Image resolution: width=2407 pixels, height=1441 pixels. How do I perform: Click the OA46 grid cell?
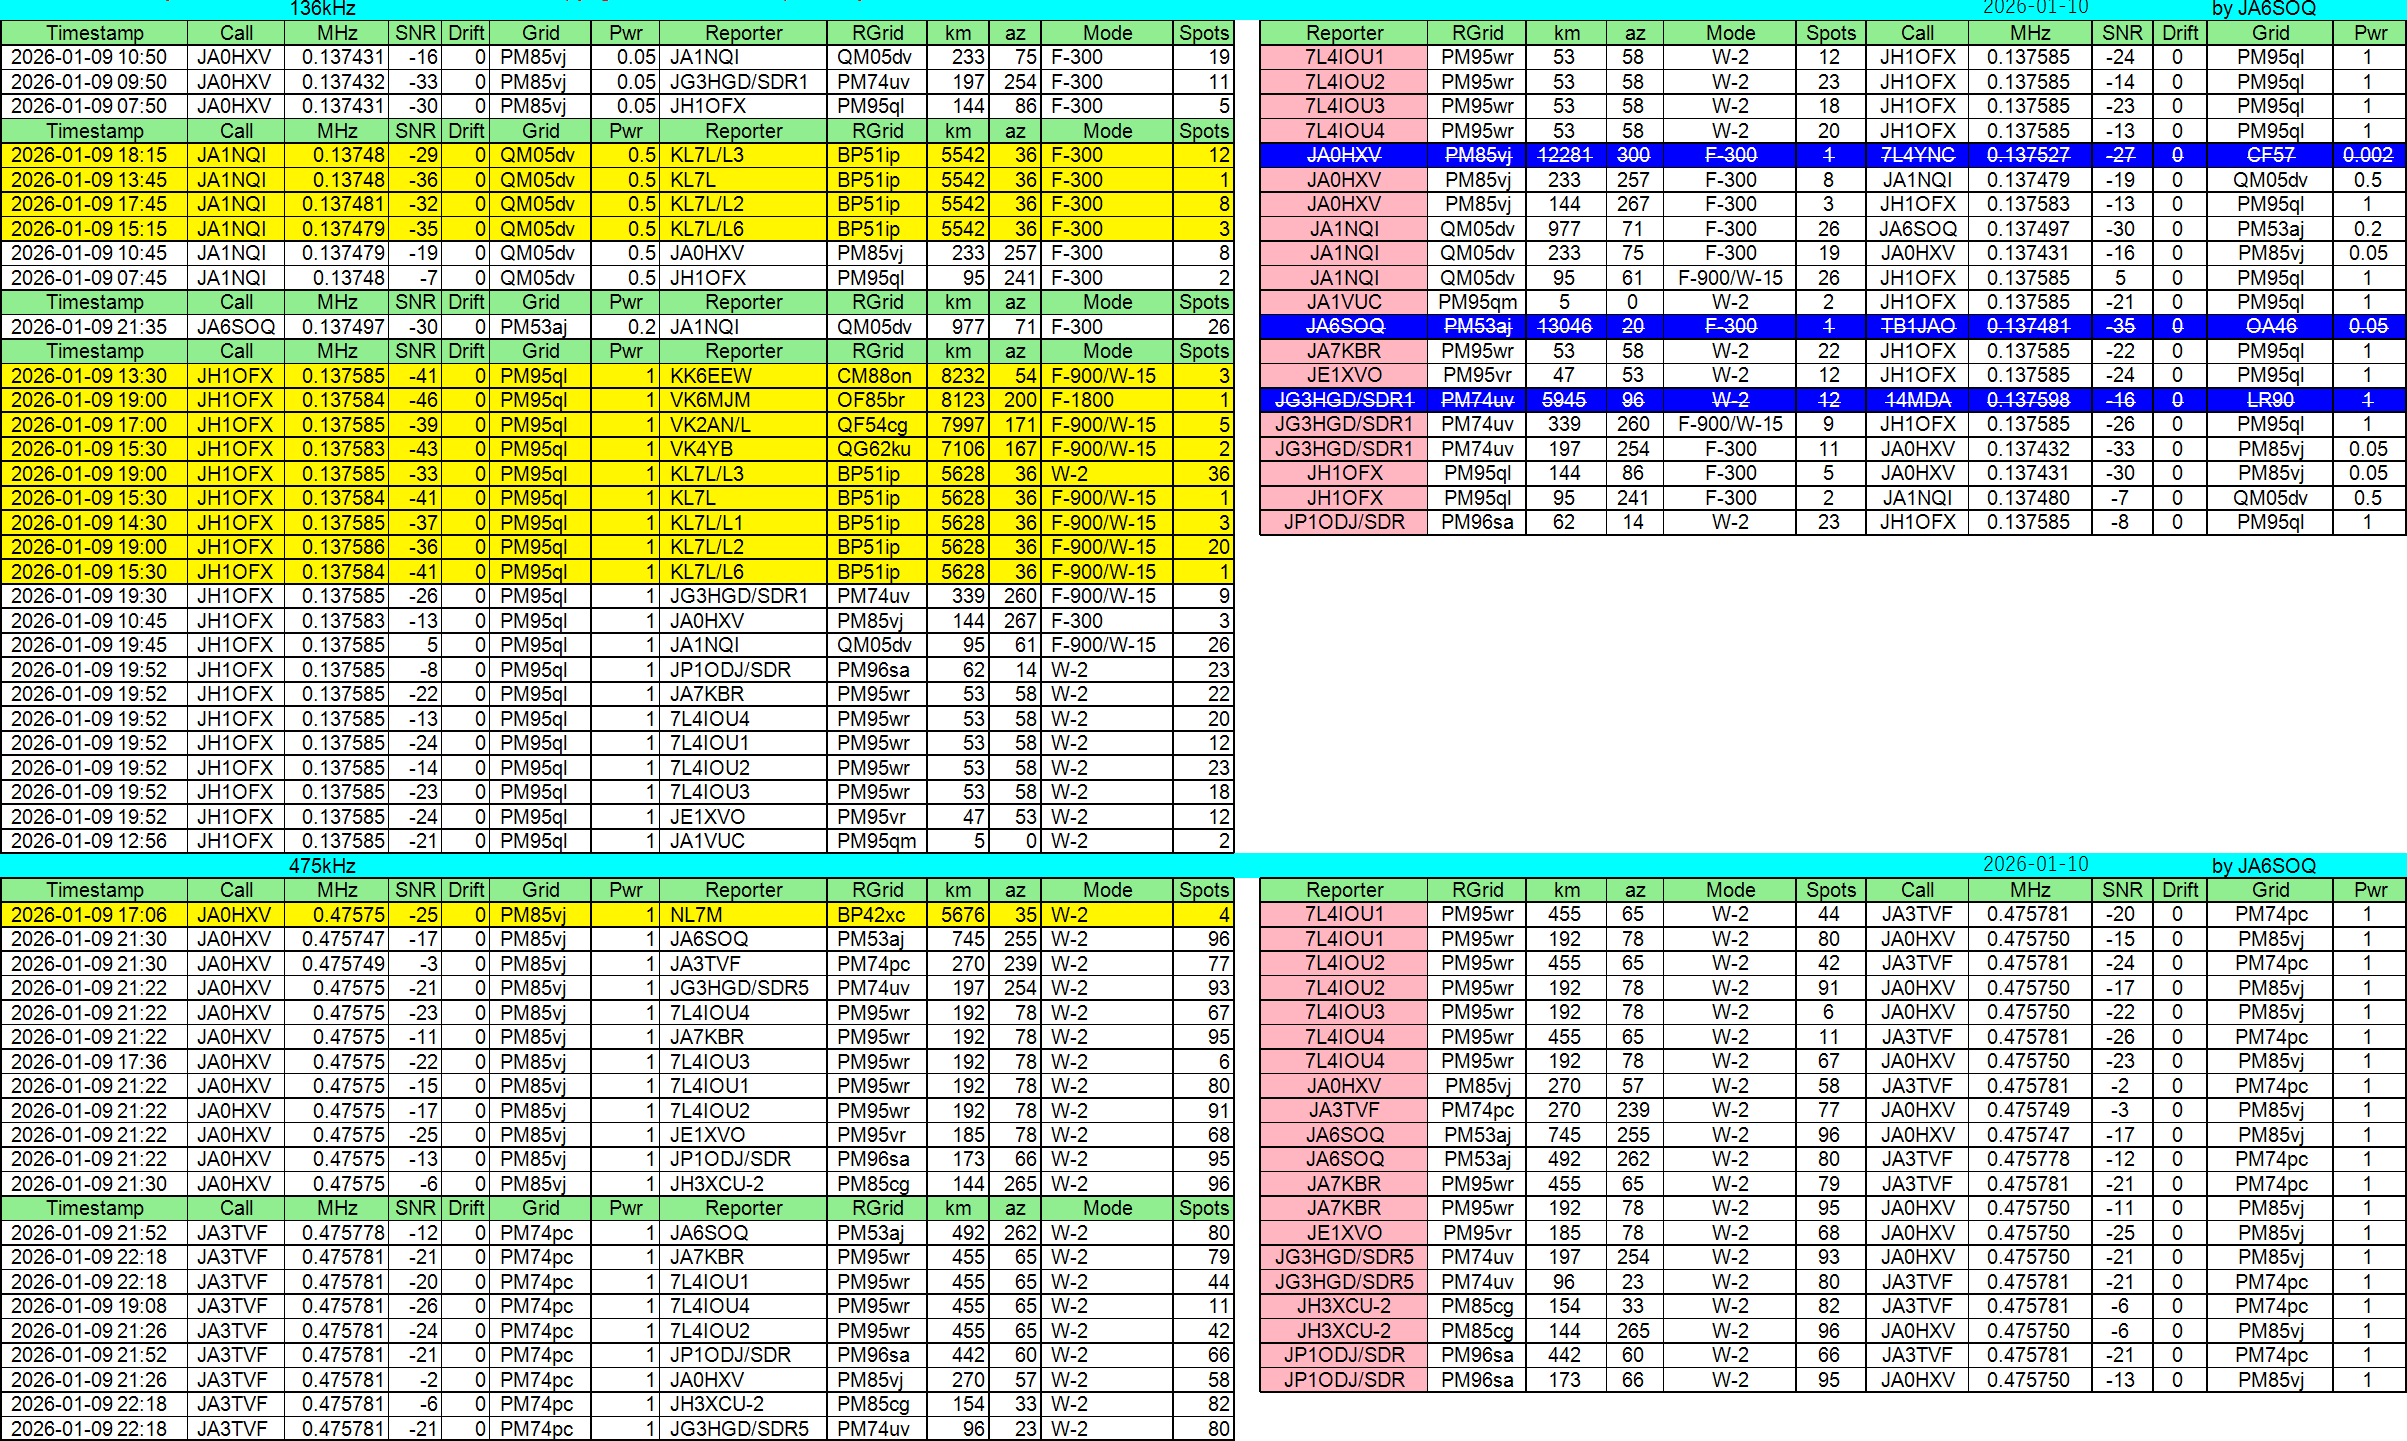click(x=2270, y=326)
